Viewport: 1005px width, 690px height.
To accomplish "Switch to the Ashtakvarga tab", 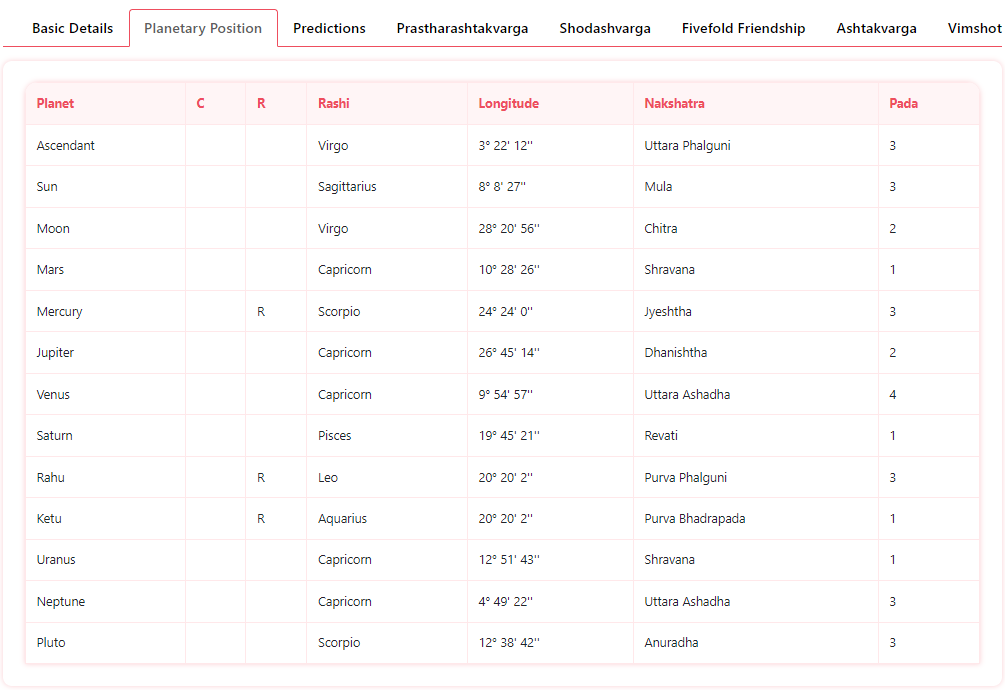I will pos(876,28).
